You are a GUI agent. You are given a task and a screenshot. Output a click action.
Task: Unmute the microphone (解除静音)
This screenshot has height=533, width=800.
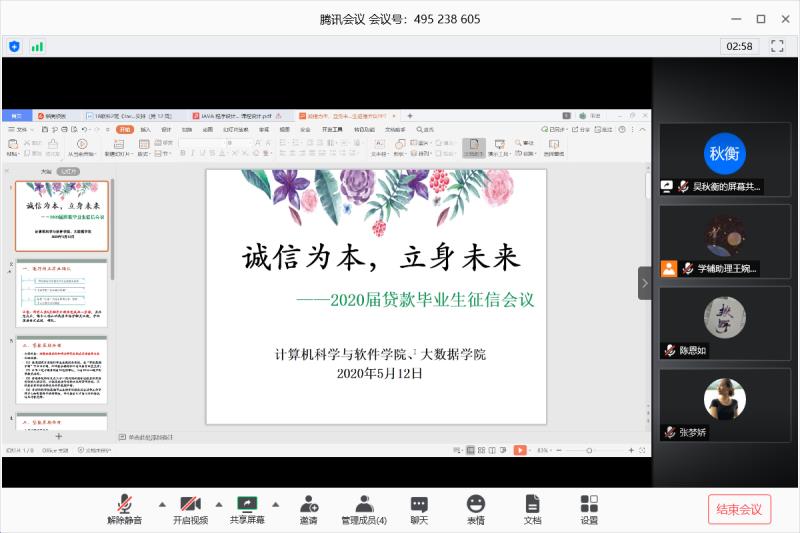(x=125, y=508)
